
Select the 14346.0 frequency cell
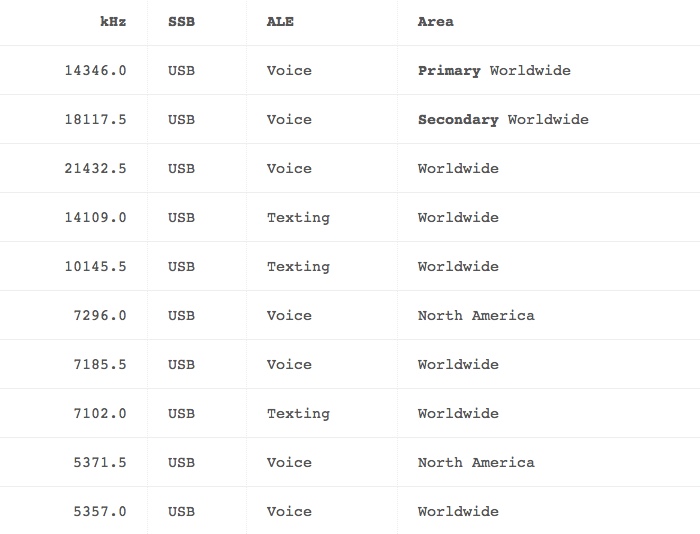[x=96, y=71]
